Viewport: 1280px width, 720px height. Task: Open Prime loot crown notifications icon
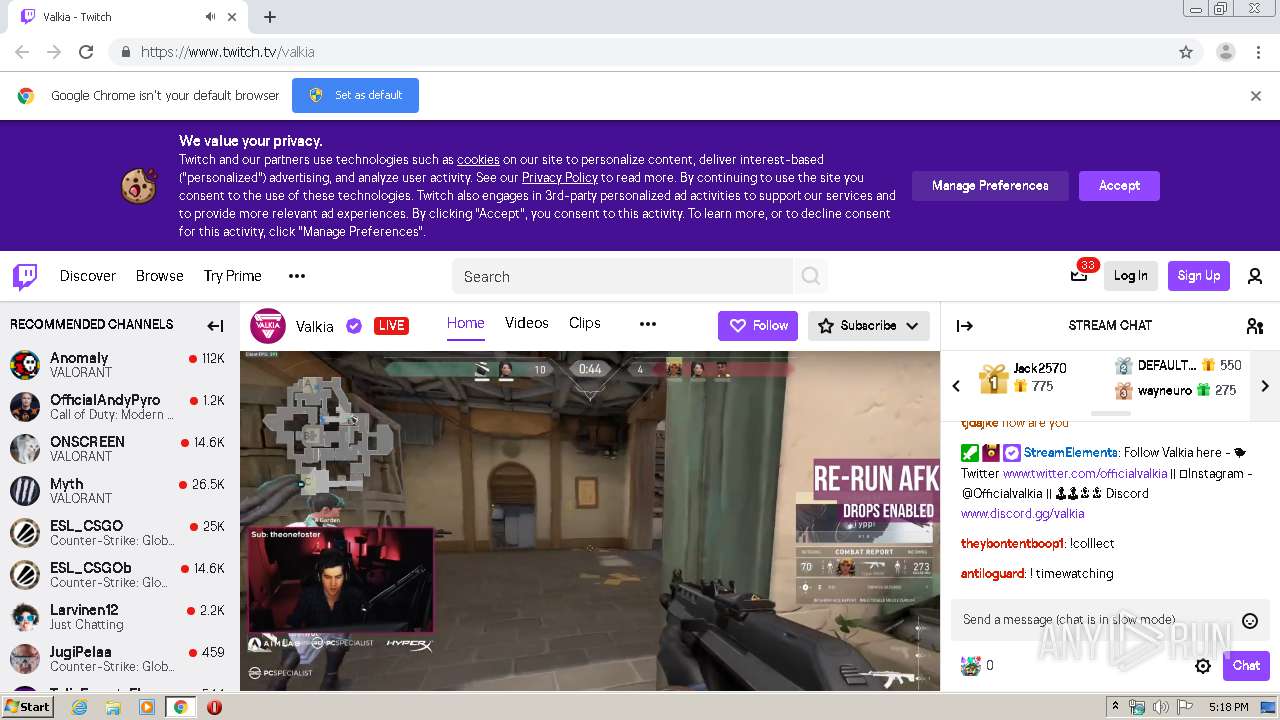tap(1079, 276)
